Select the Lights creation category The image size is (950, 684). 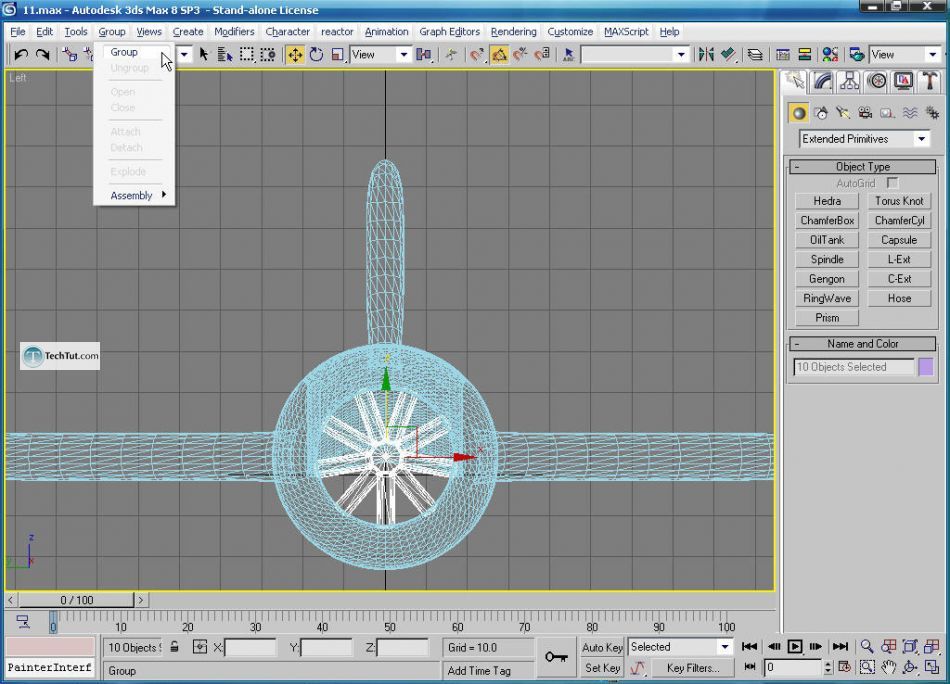[x=843, y=113]
